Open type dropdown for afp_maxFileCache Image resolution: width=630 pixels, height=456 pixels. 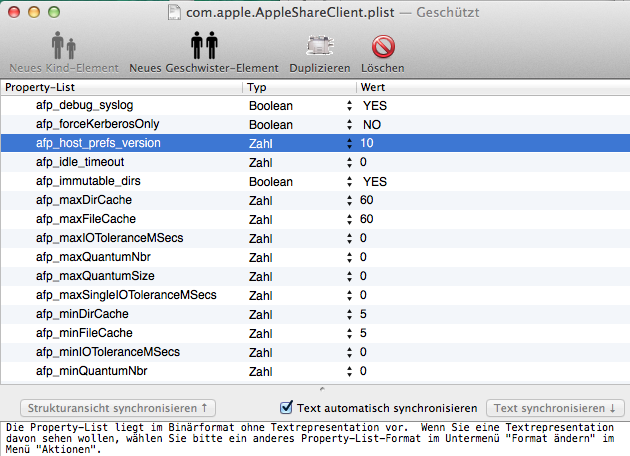[x=349, y=219]
